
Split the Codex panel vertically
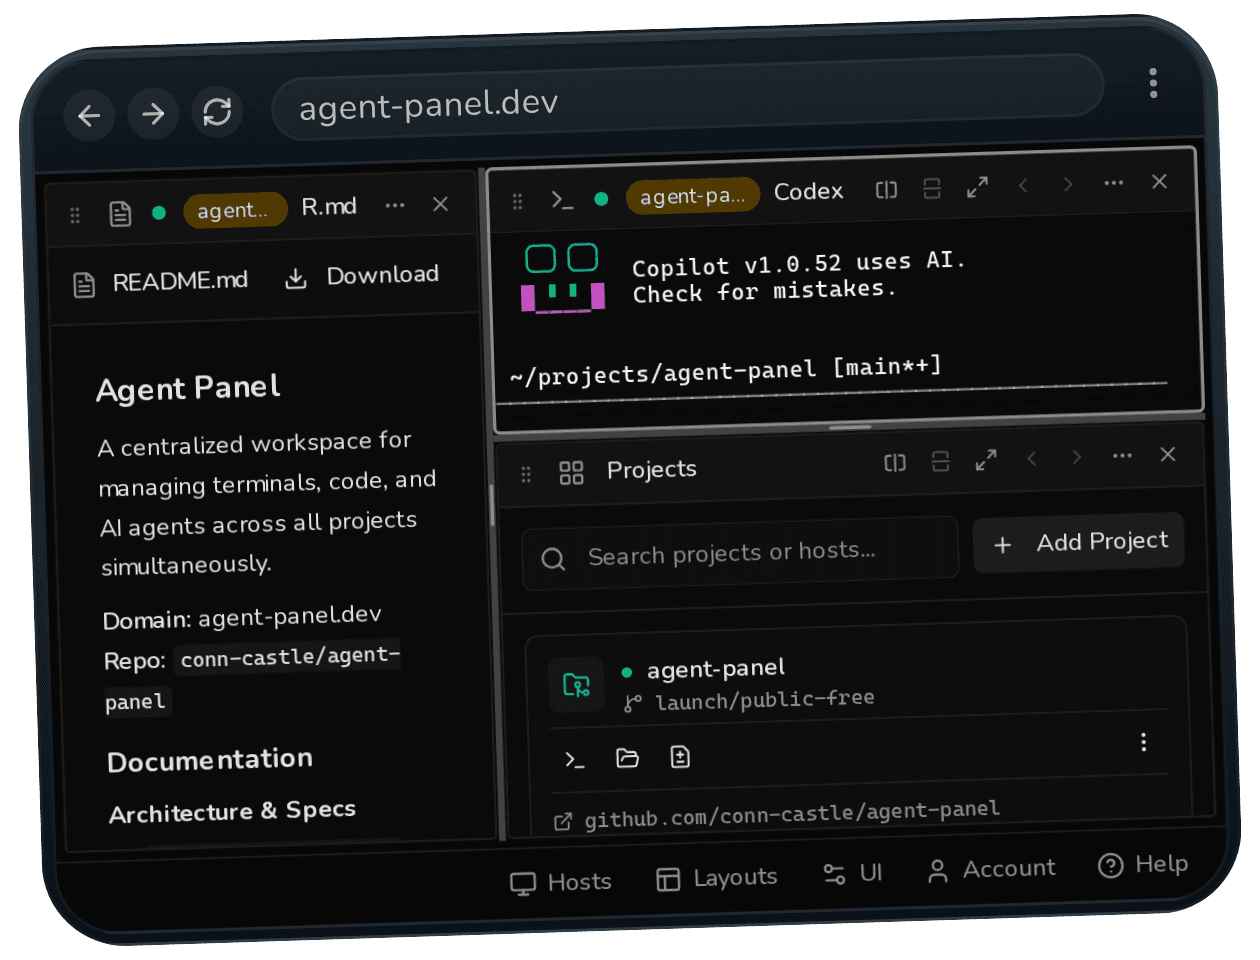point(932,188)
